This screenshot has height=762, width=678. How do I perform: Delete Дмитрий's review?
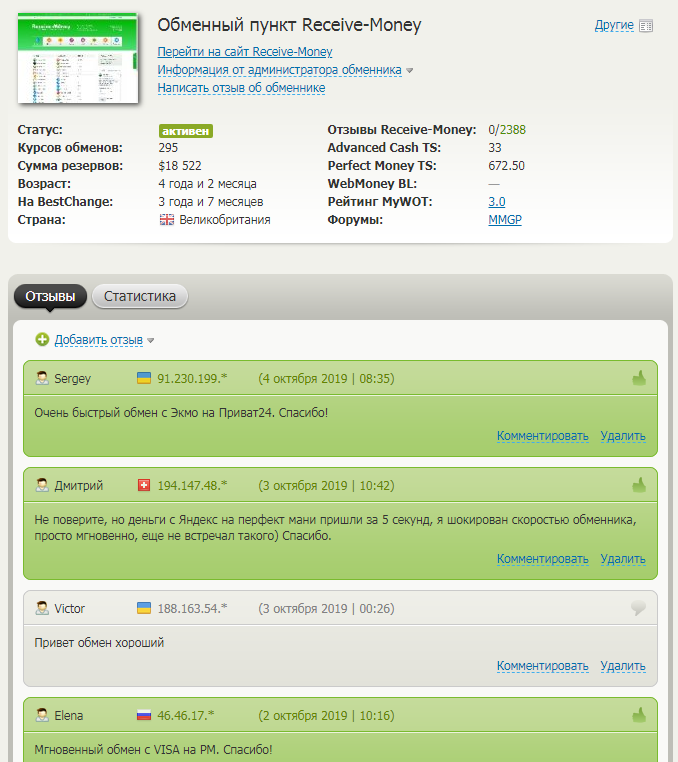click(623, 559)
